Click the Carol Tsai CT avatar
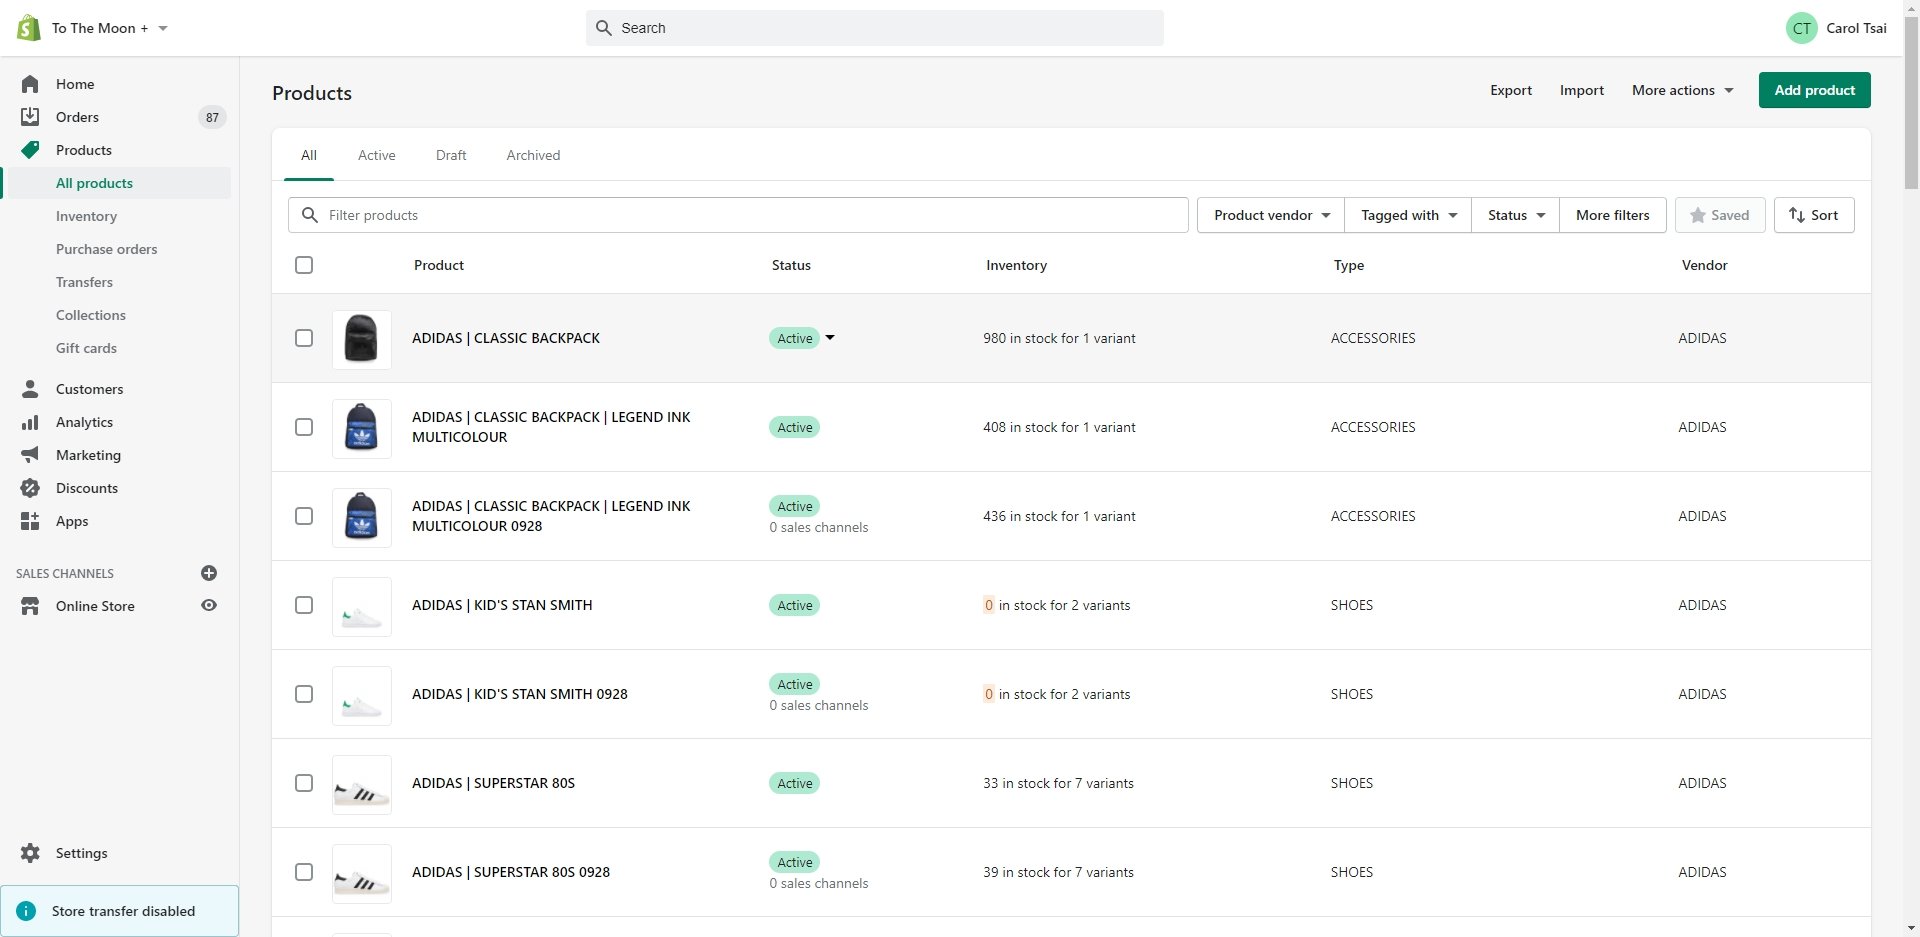Viewport: 1920px width, 937px height. click(x=1802, y=28)
